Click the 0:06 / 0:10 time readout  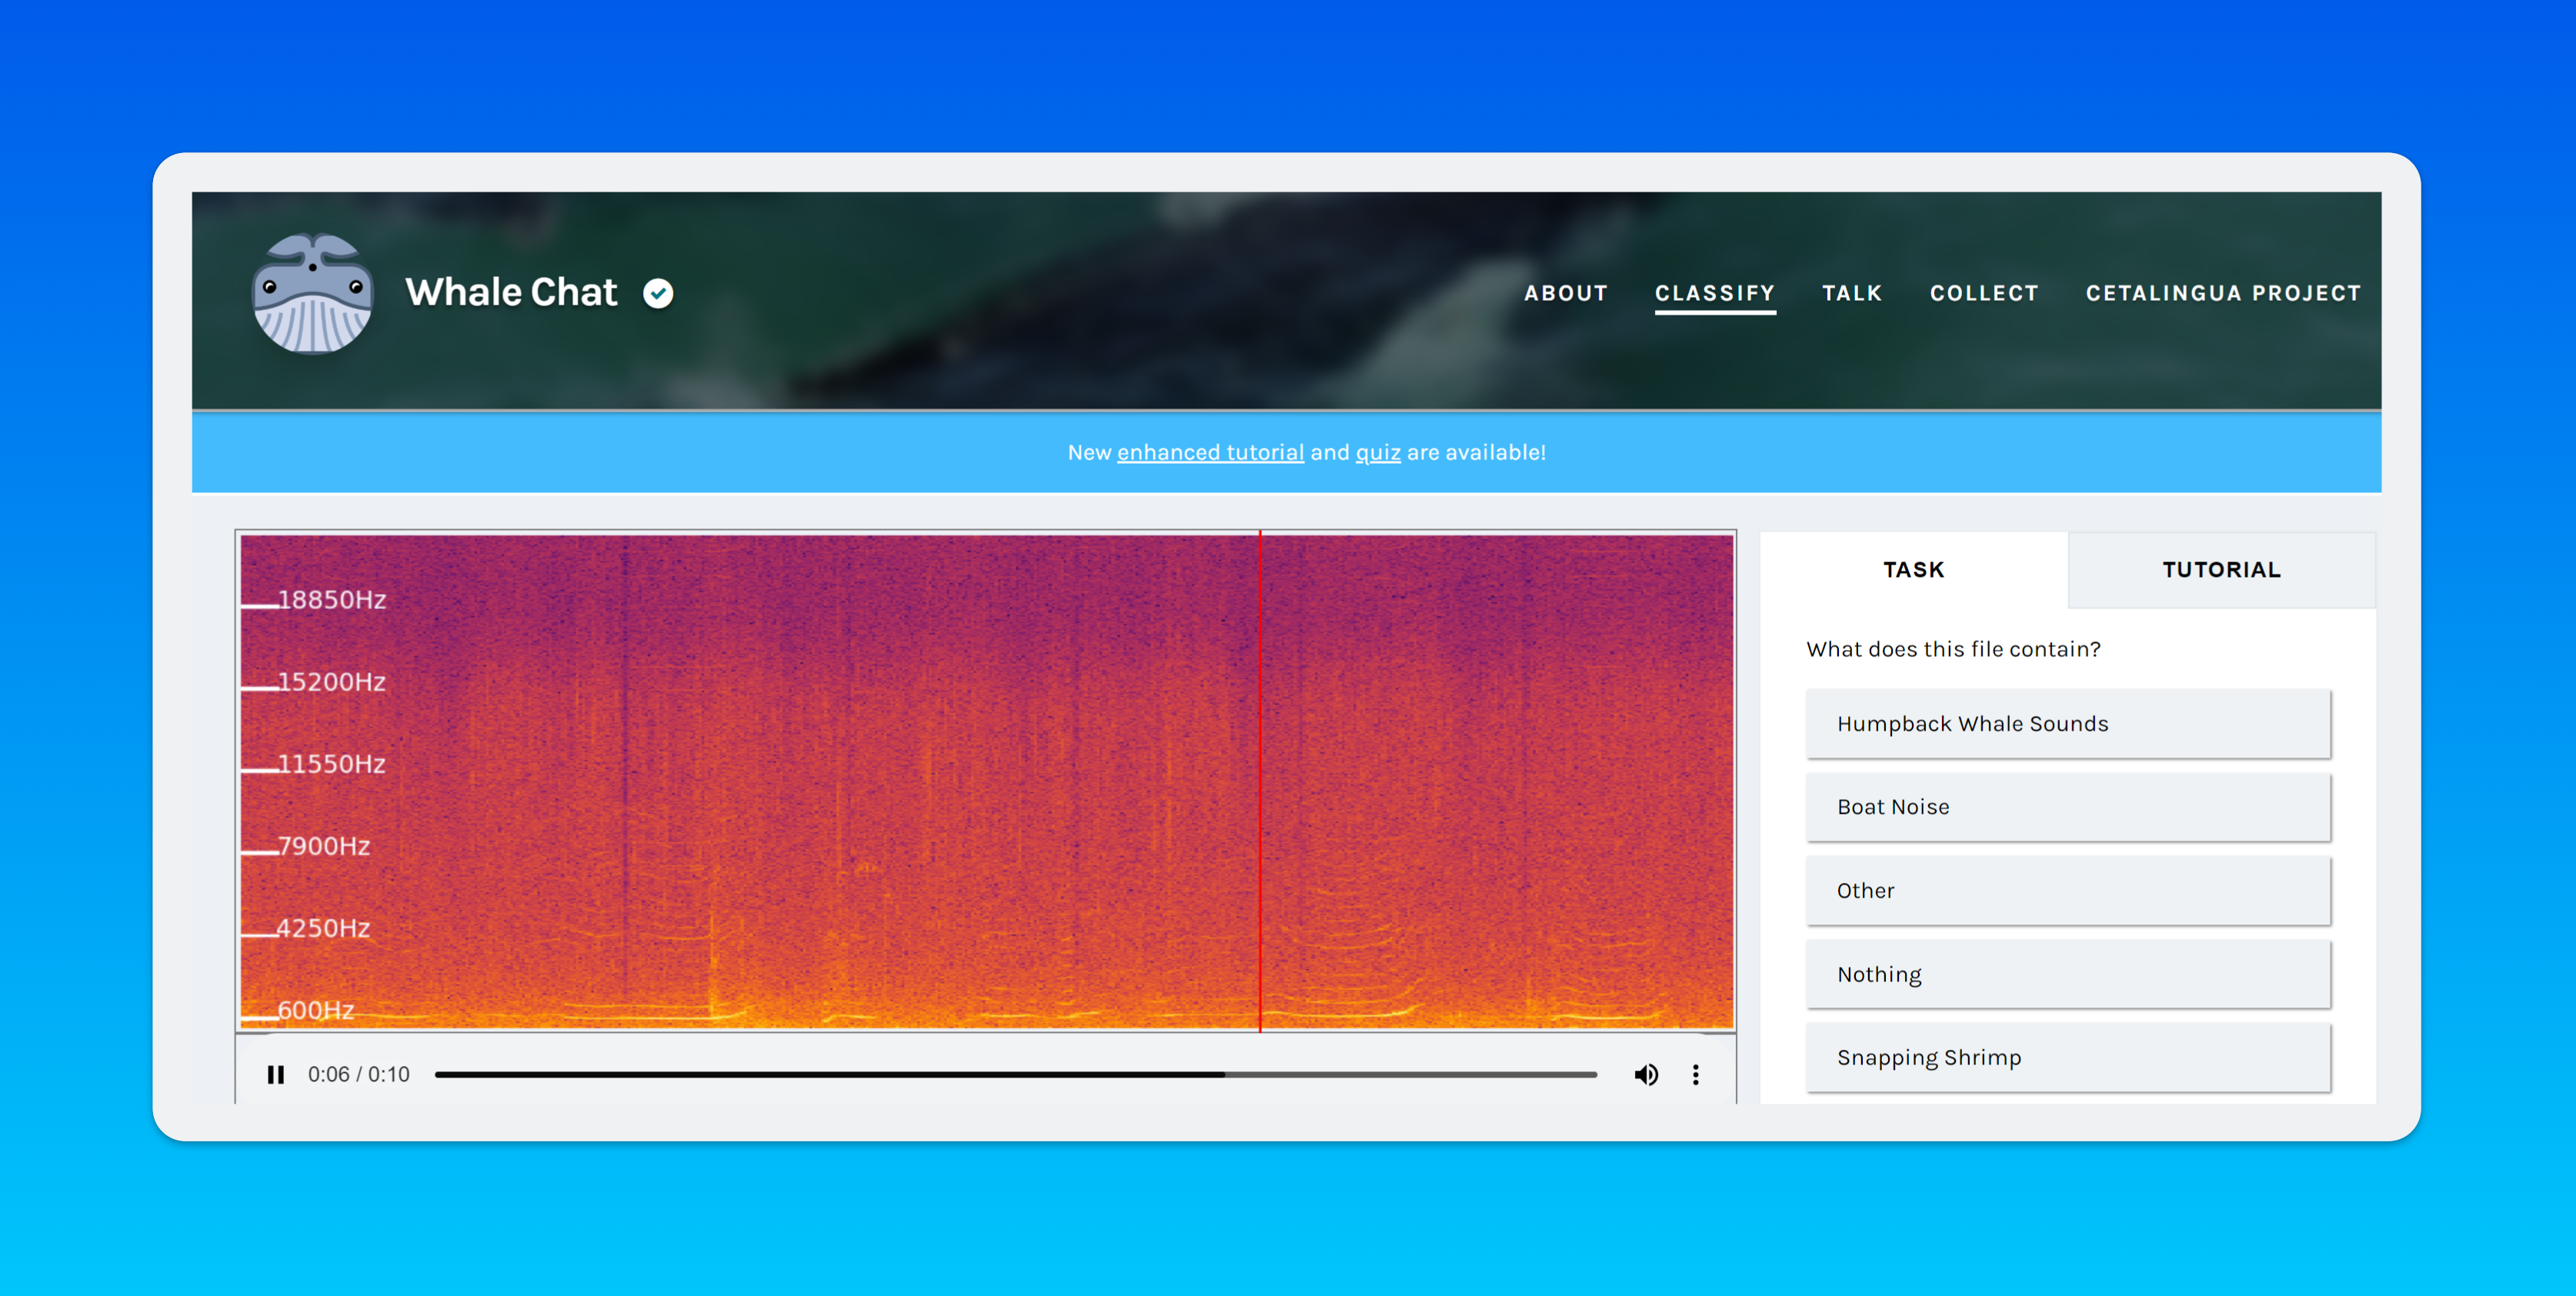pyautogui.click(x=358, y=1074)
